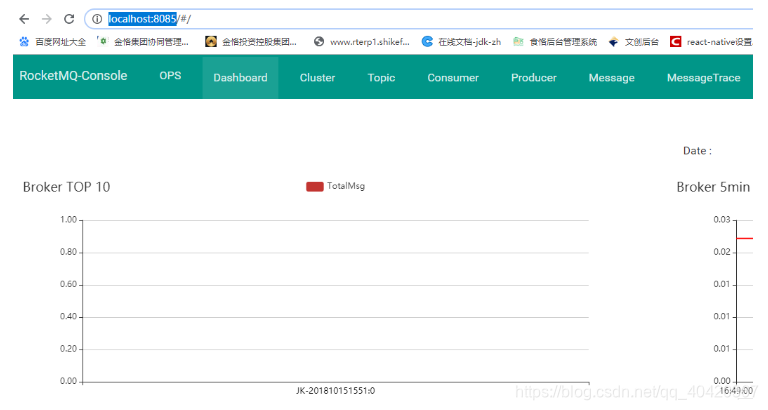Click the globe icon of www.rterp1 bookmark

[x=319, y=42]
